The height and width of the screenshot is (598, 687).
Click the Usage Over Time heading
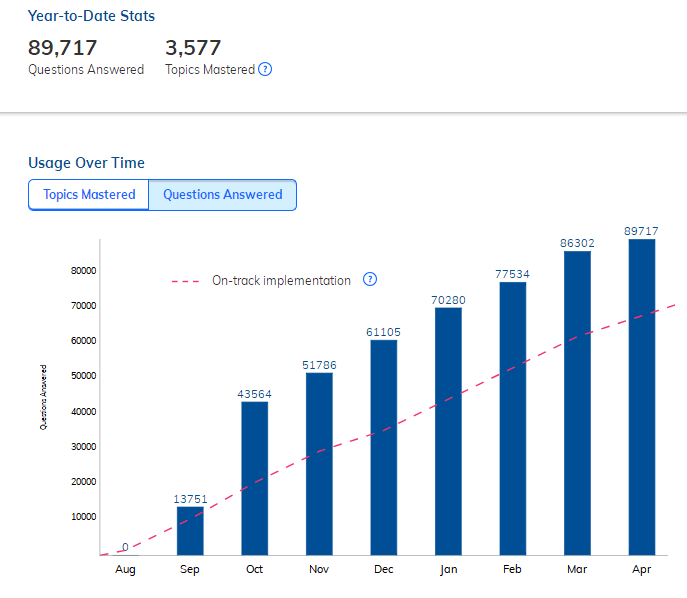pos(86,163)
